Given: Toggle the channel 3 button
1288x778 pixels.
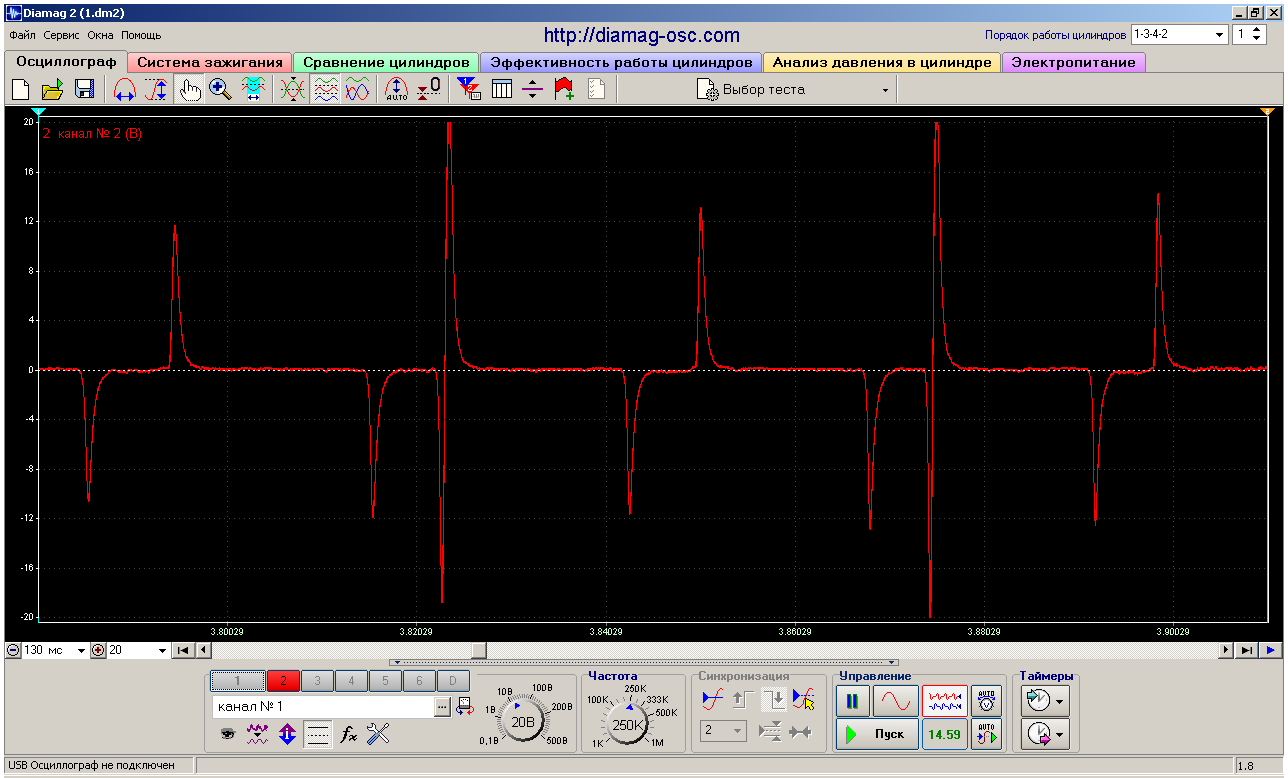Looking at the screenshot, I should pyautogui.click(x=317, y=681).
